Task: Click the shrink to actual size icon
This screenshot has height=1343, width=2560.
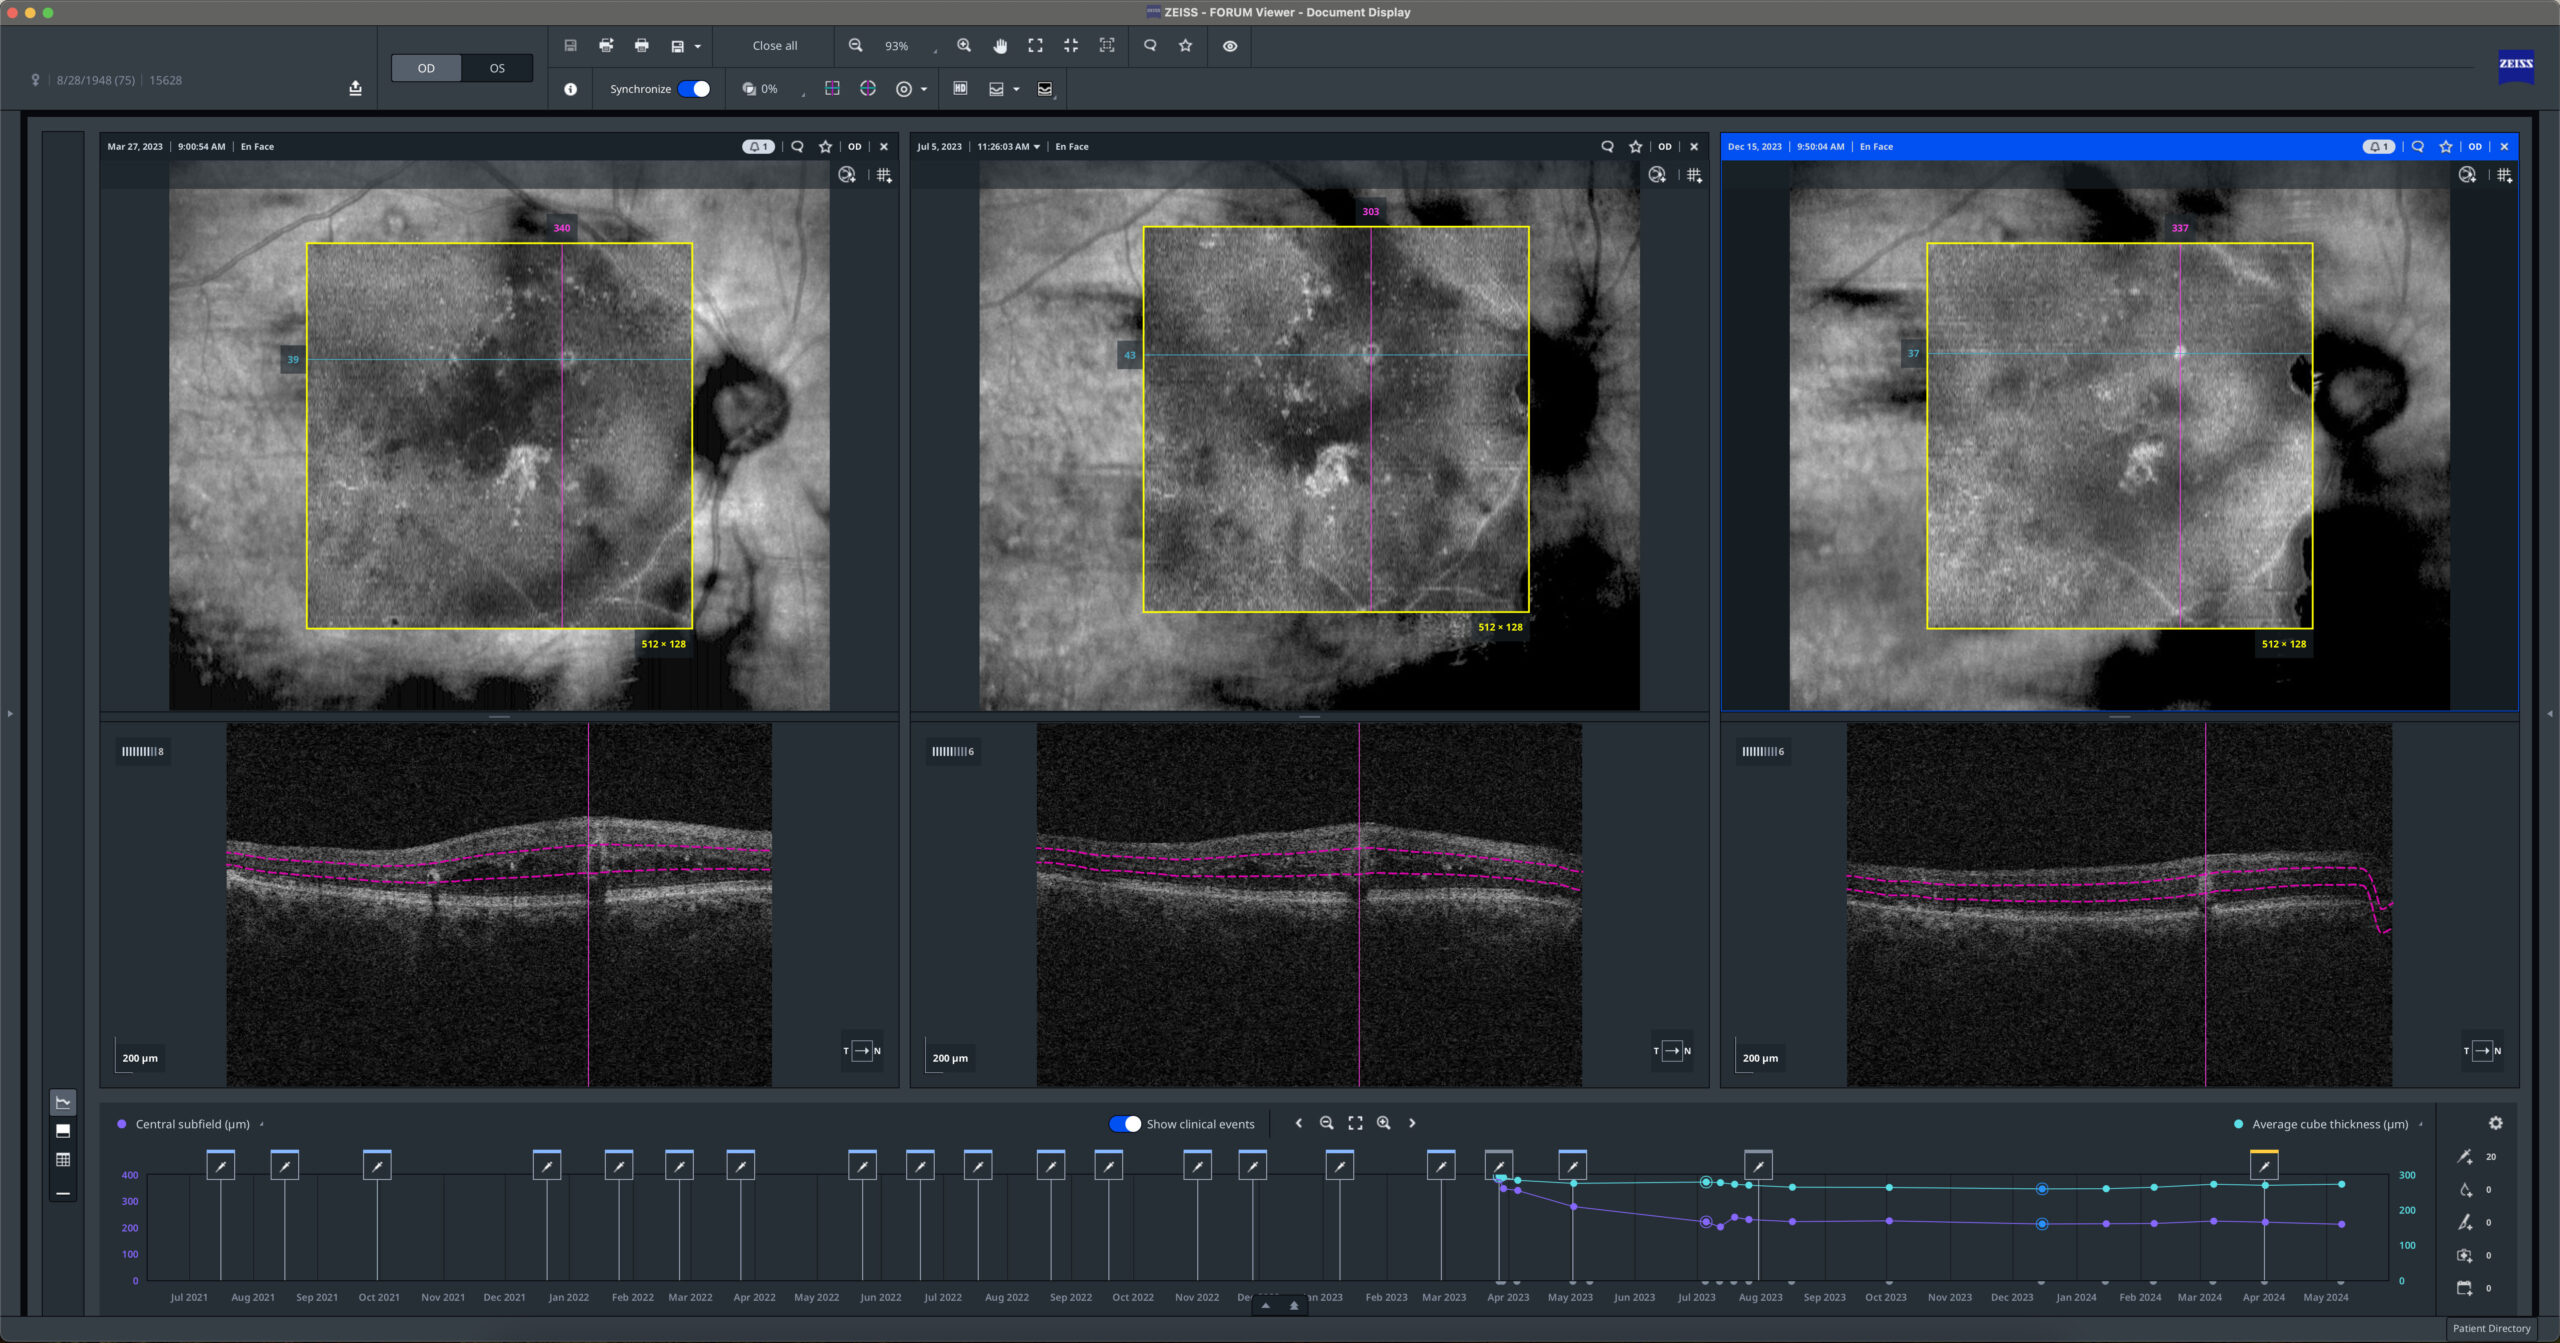Action: click(1071, 46)
